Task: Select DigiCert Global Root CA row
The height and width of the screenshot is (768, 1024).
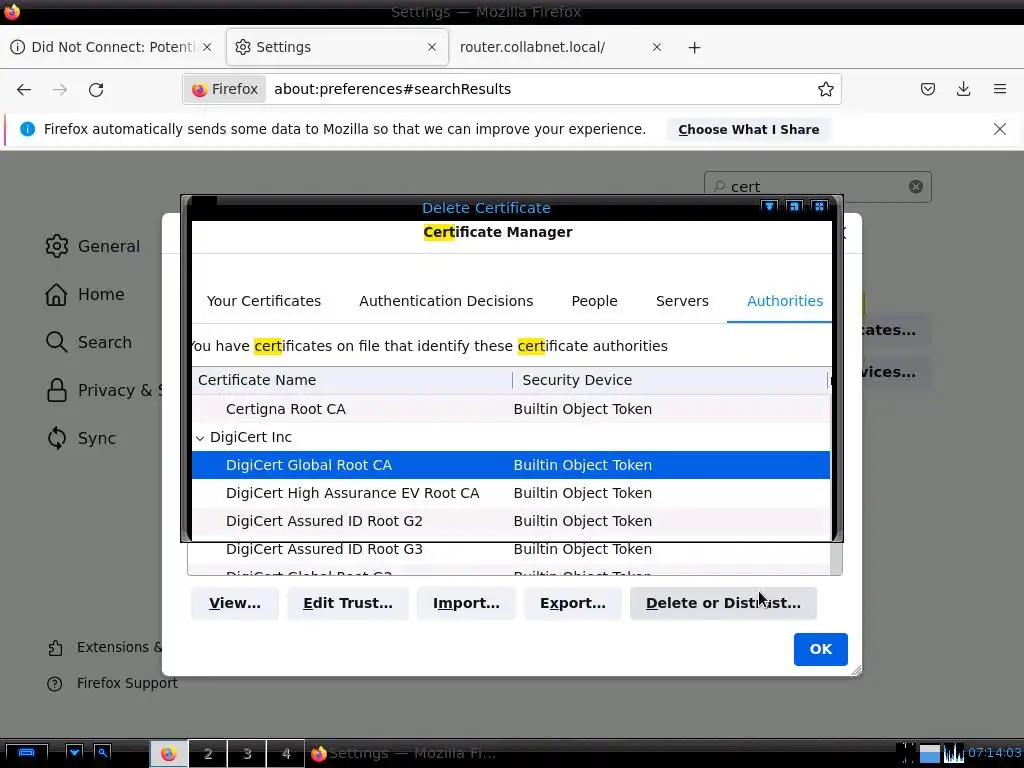Action: (x=511, y=465)
